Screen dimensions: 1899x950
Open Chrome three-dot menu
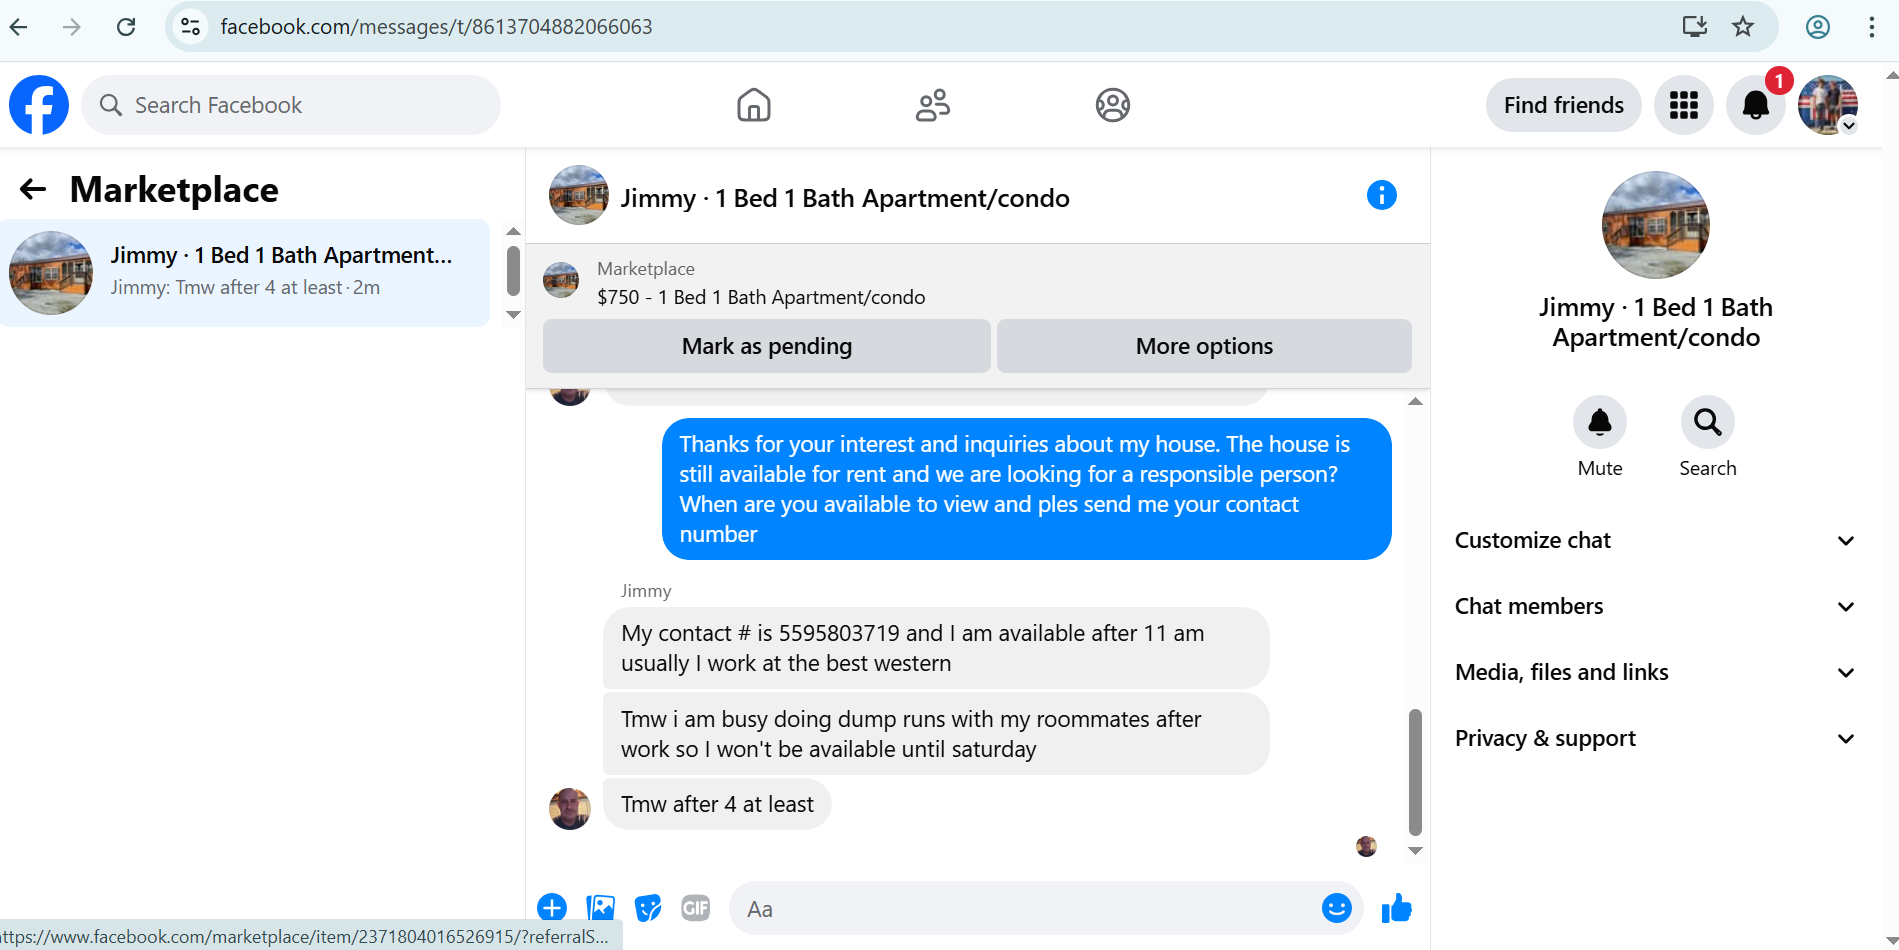(x=1872, y=27)
